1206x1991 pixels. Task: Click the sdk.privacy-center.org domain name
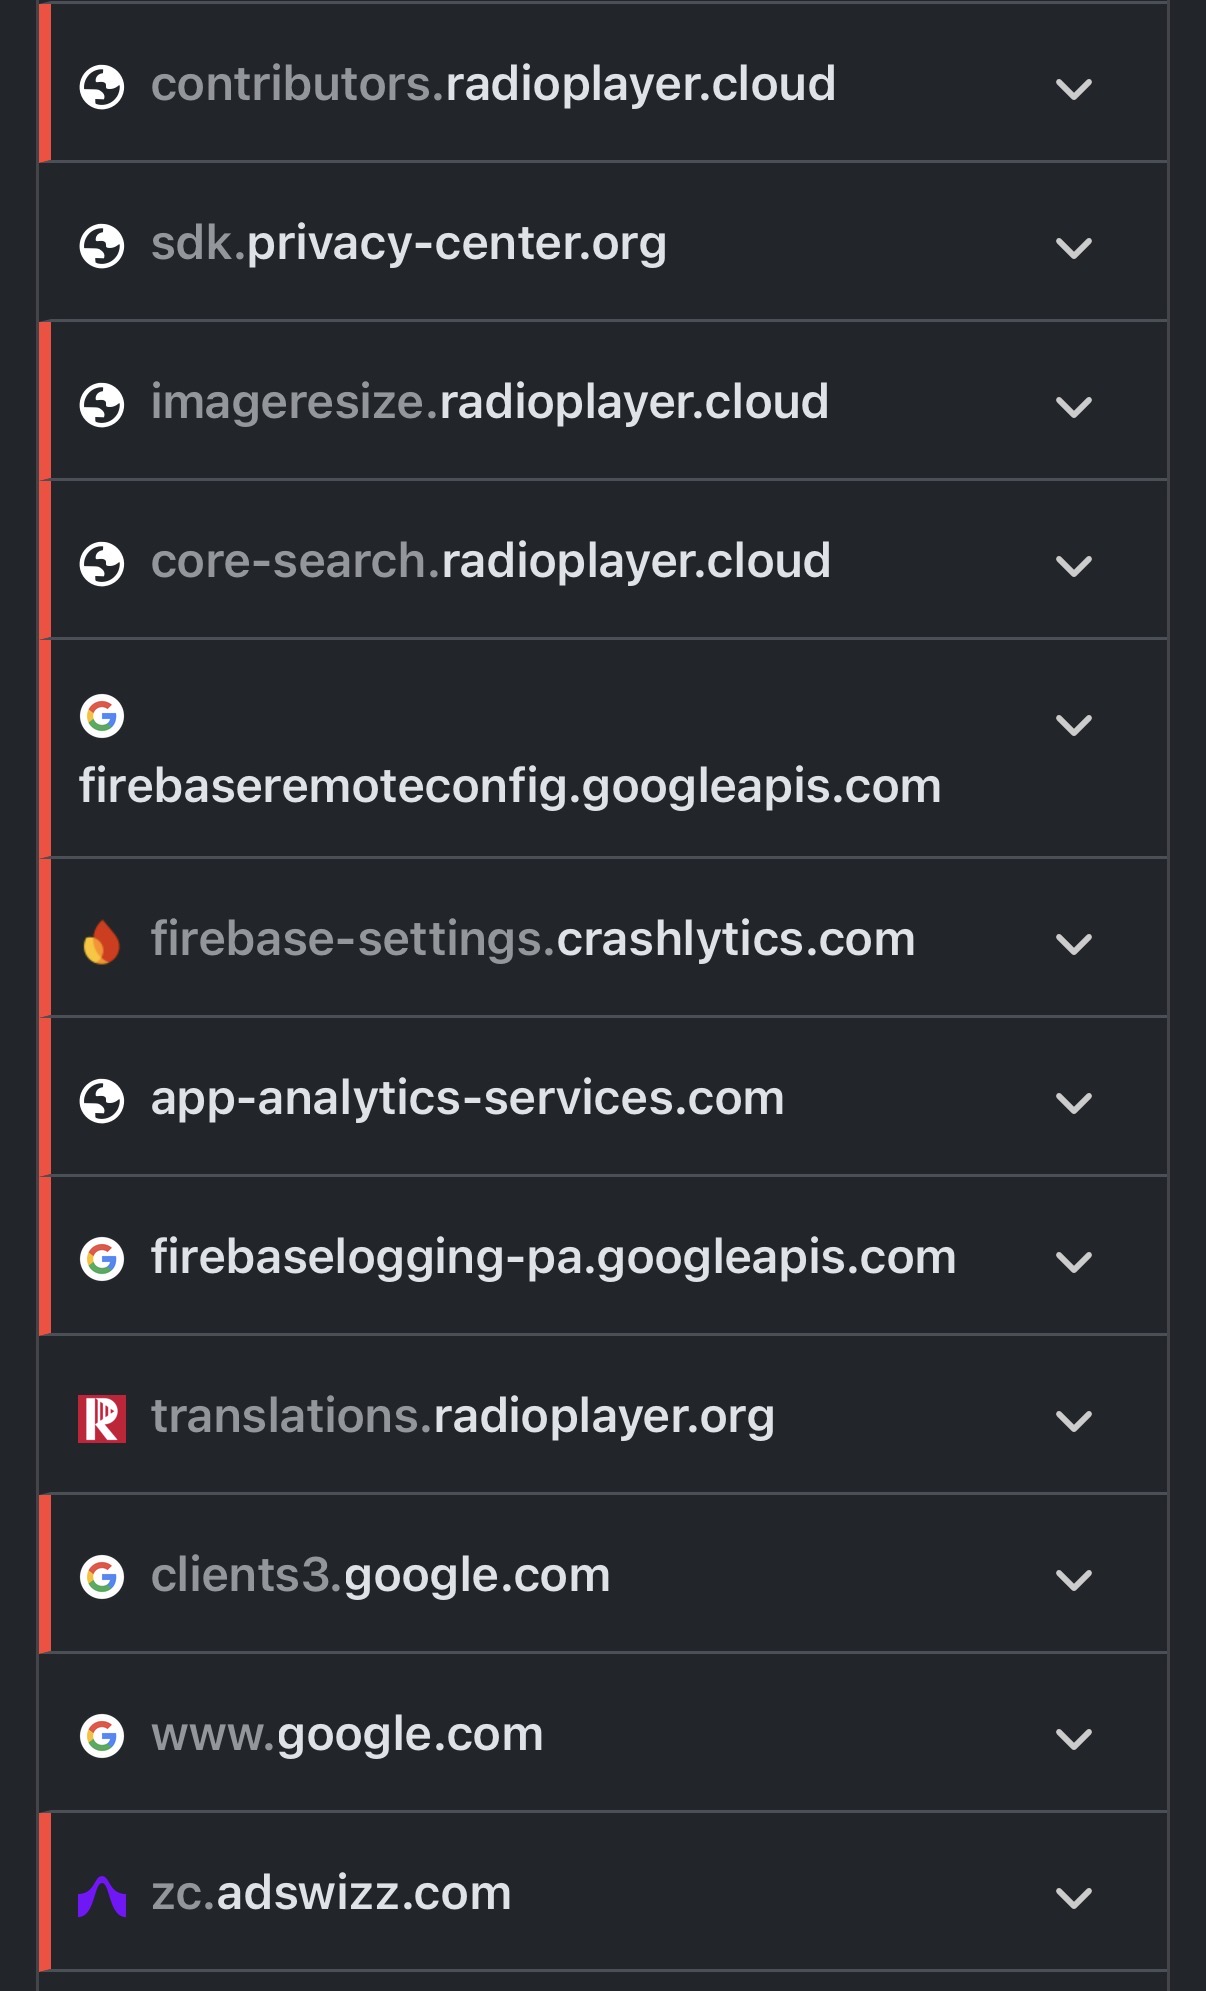(x=408, y=243)
